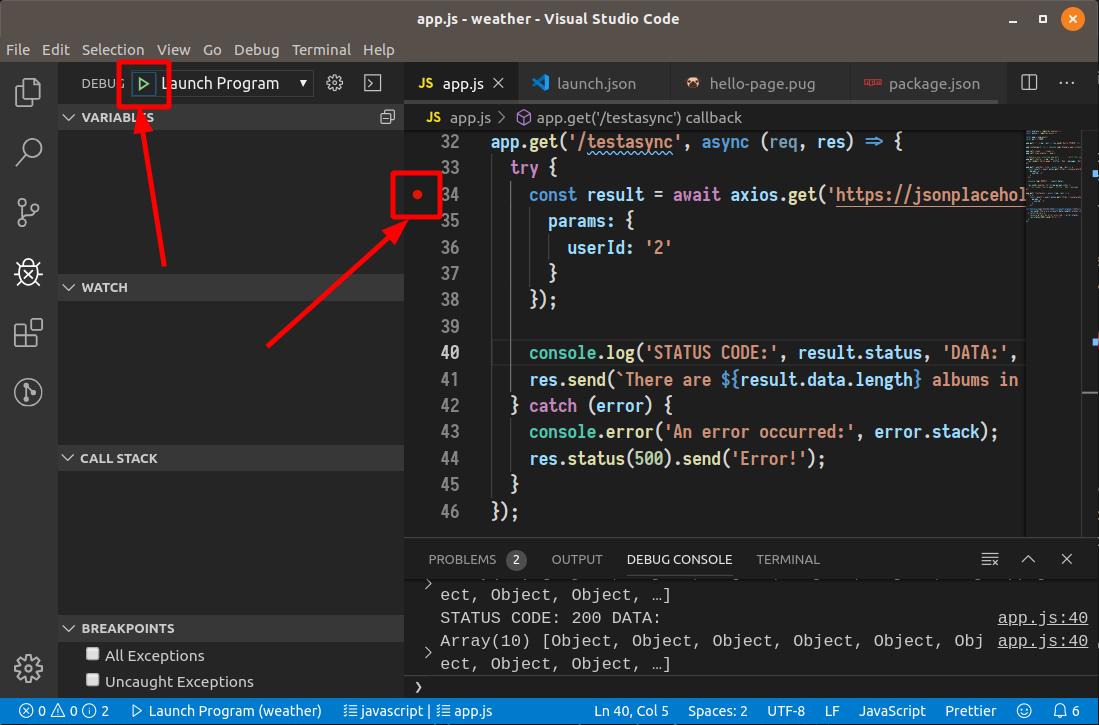Screen dimensions: 1099x725
Task: Enable the Uncaught Exceptions checkbox
Action: point(92,680)
